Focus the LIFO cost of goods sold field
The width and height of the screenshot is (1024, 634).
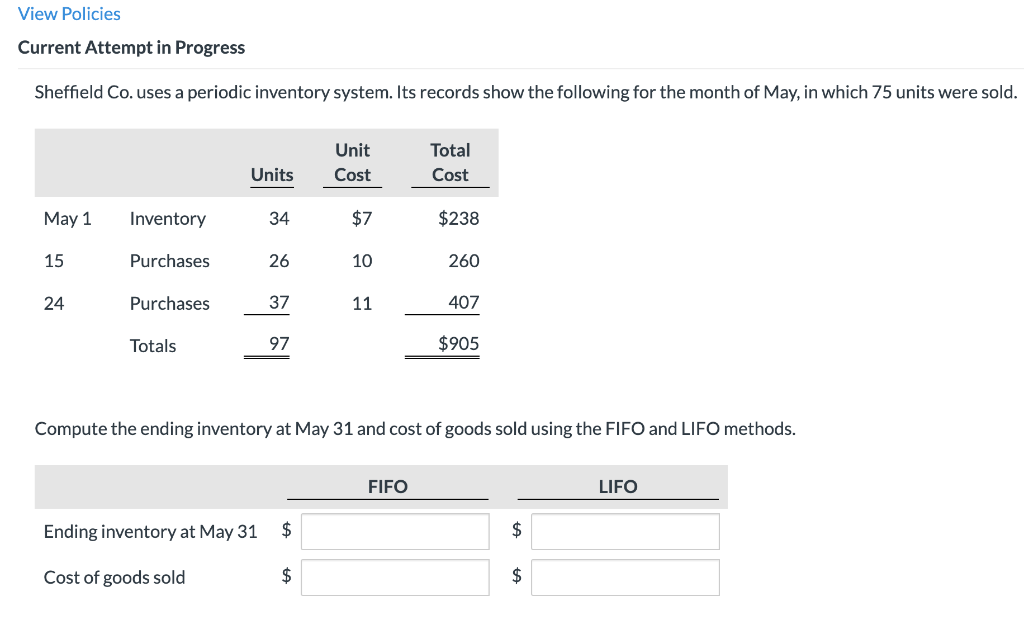(x=626, y=577)
